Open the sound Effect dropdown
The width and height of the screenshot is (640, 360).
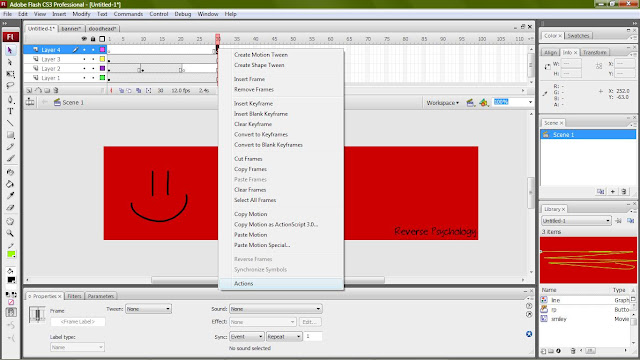coord(262,322)
